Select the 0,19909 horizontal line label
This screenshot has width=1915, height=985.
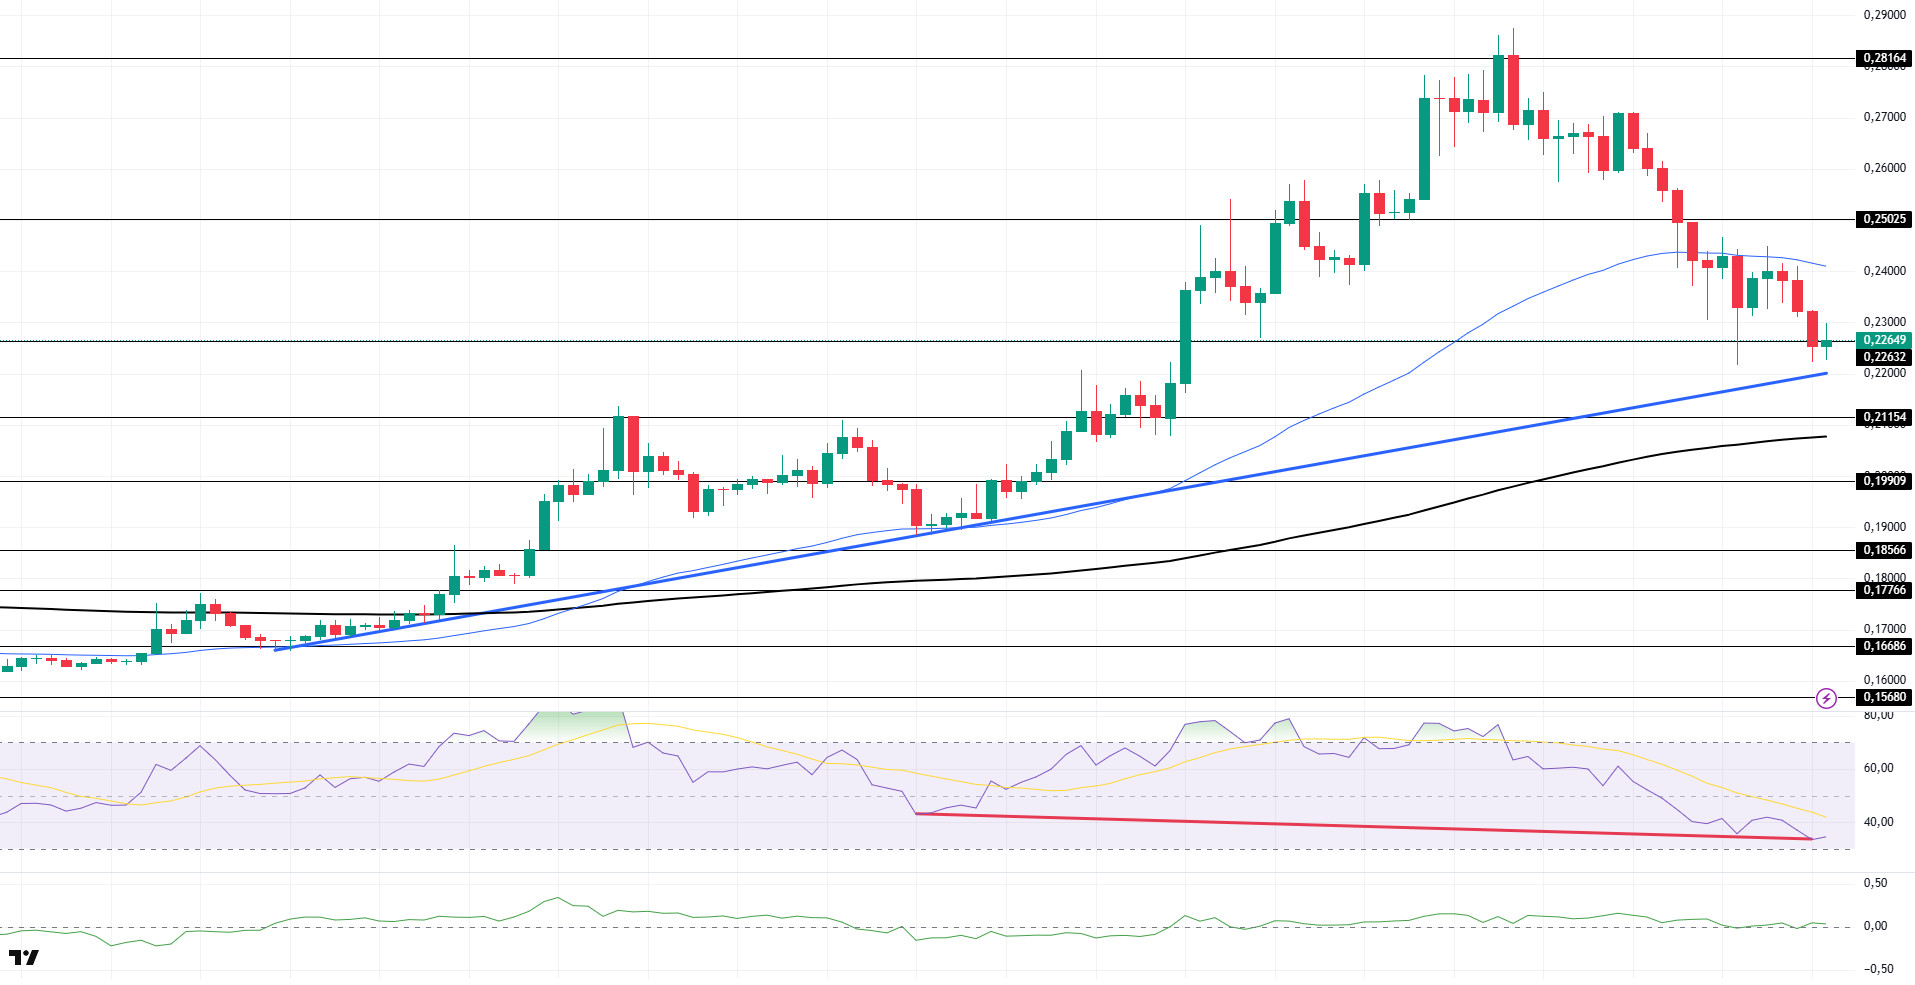(1884, 481)
